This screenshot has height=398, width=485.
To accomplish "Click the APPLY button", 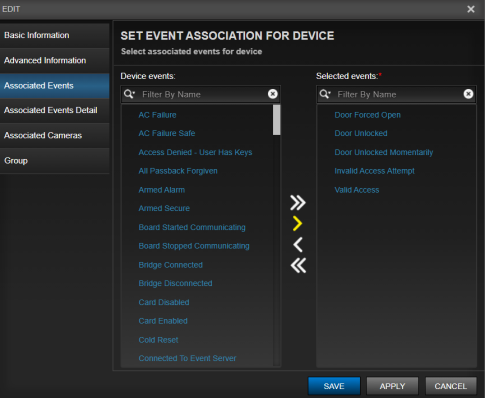I will pos(392,386).
